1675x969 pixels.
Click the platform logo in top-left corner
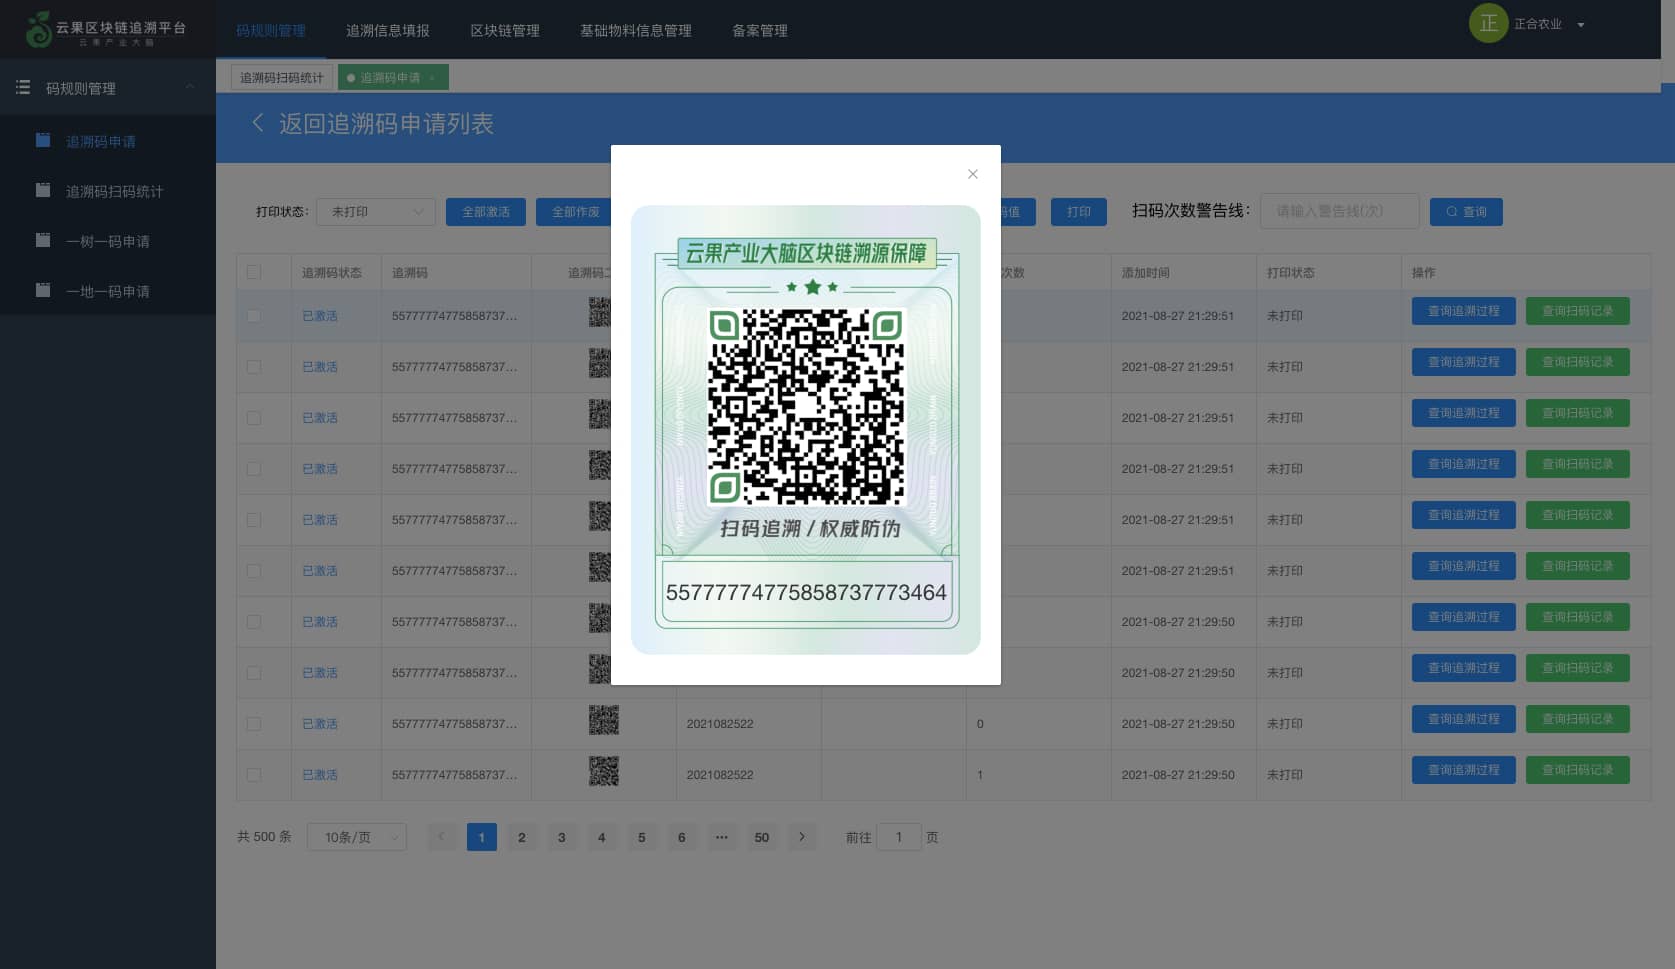click(106, 29)
